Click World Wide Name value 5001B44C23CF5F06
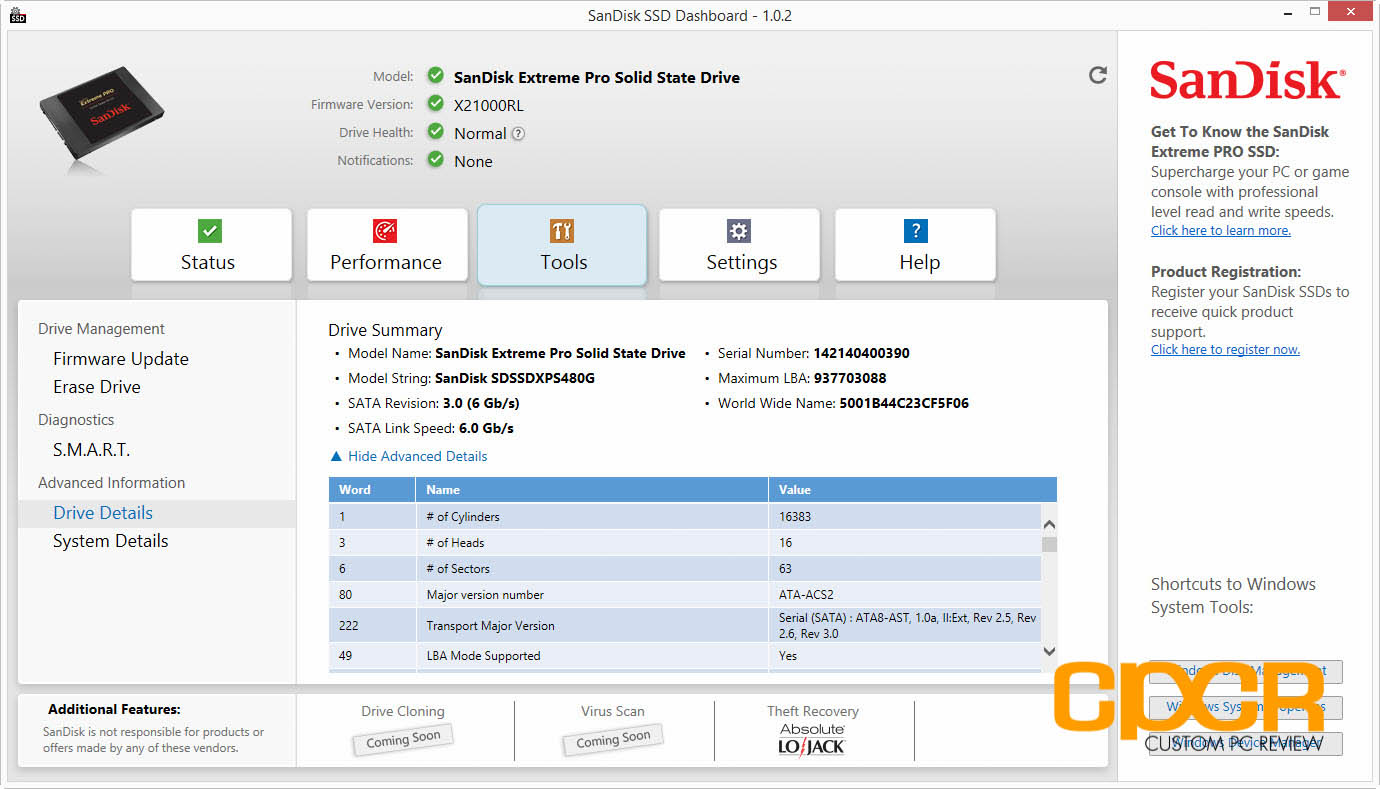Image resolution: width=1380 pixels, height=789 pixels. tap(904, 403)
